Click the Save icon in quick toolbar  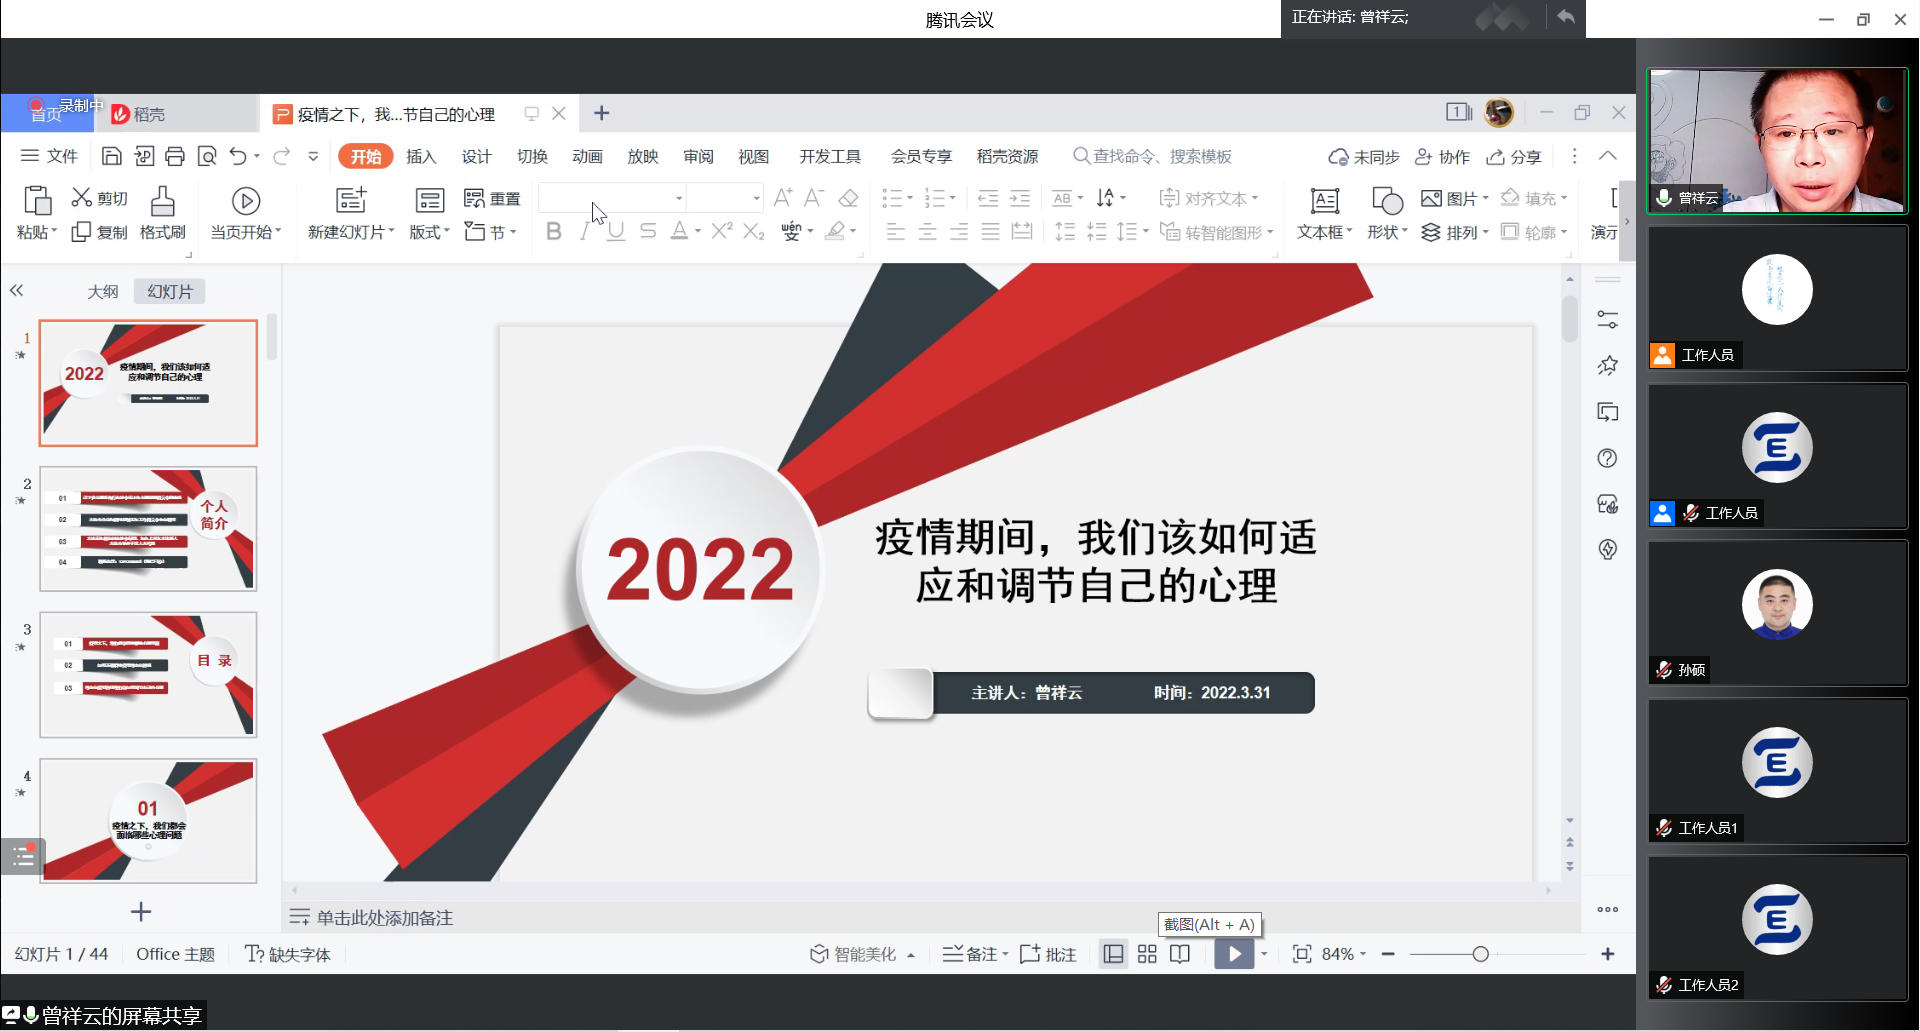(112, 156)
